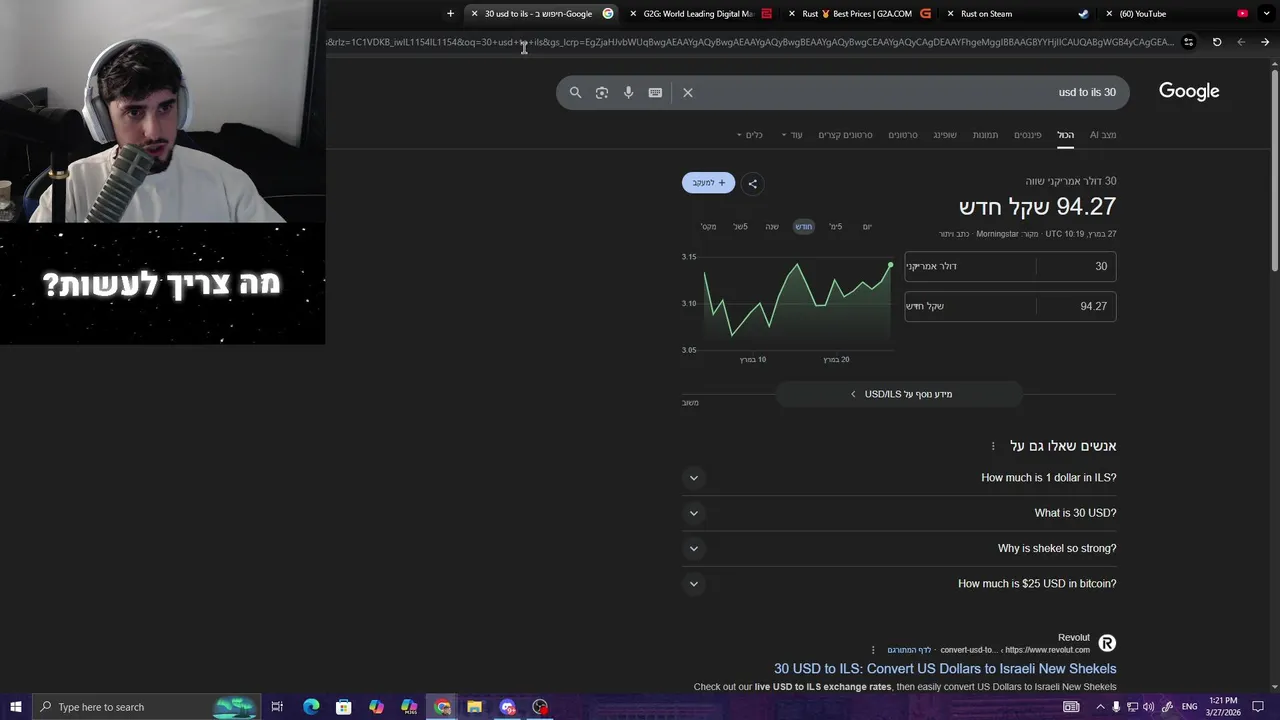Click site settings tune icon in address bar
Image resolution: width=1280 pixels, height=720 pixels.
click(x=1188, y=42)
